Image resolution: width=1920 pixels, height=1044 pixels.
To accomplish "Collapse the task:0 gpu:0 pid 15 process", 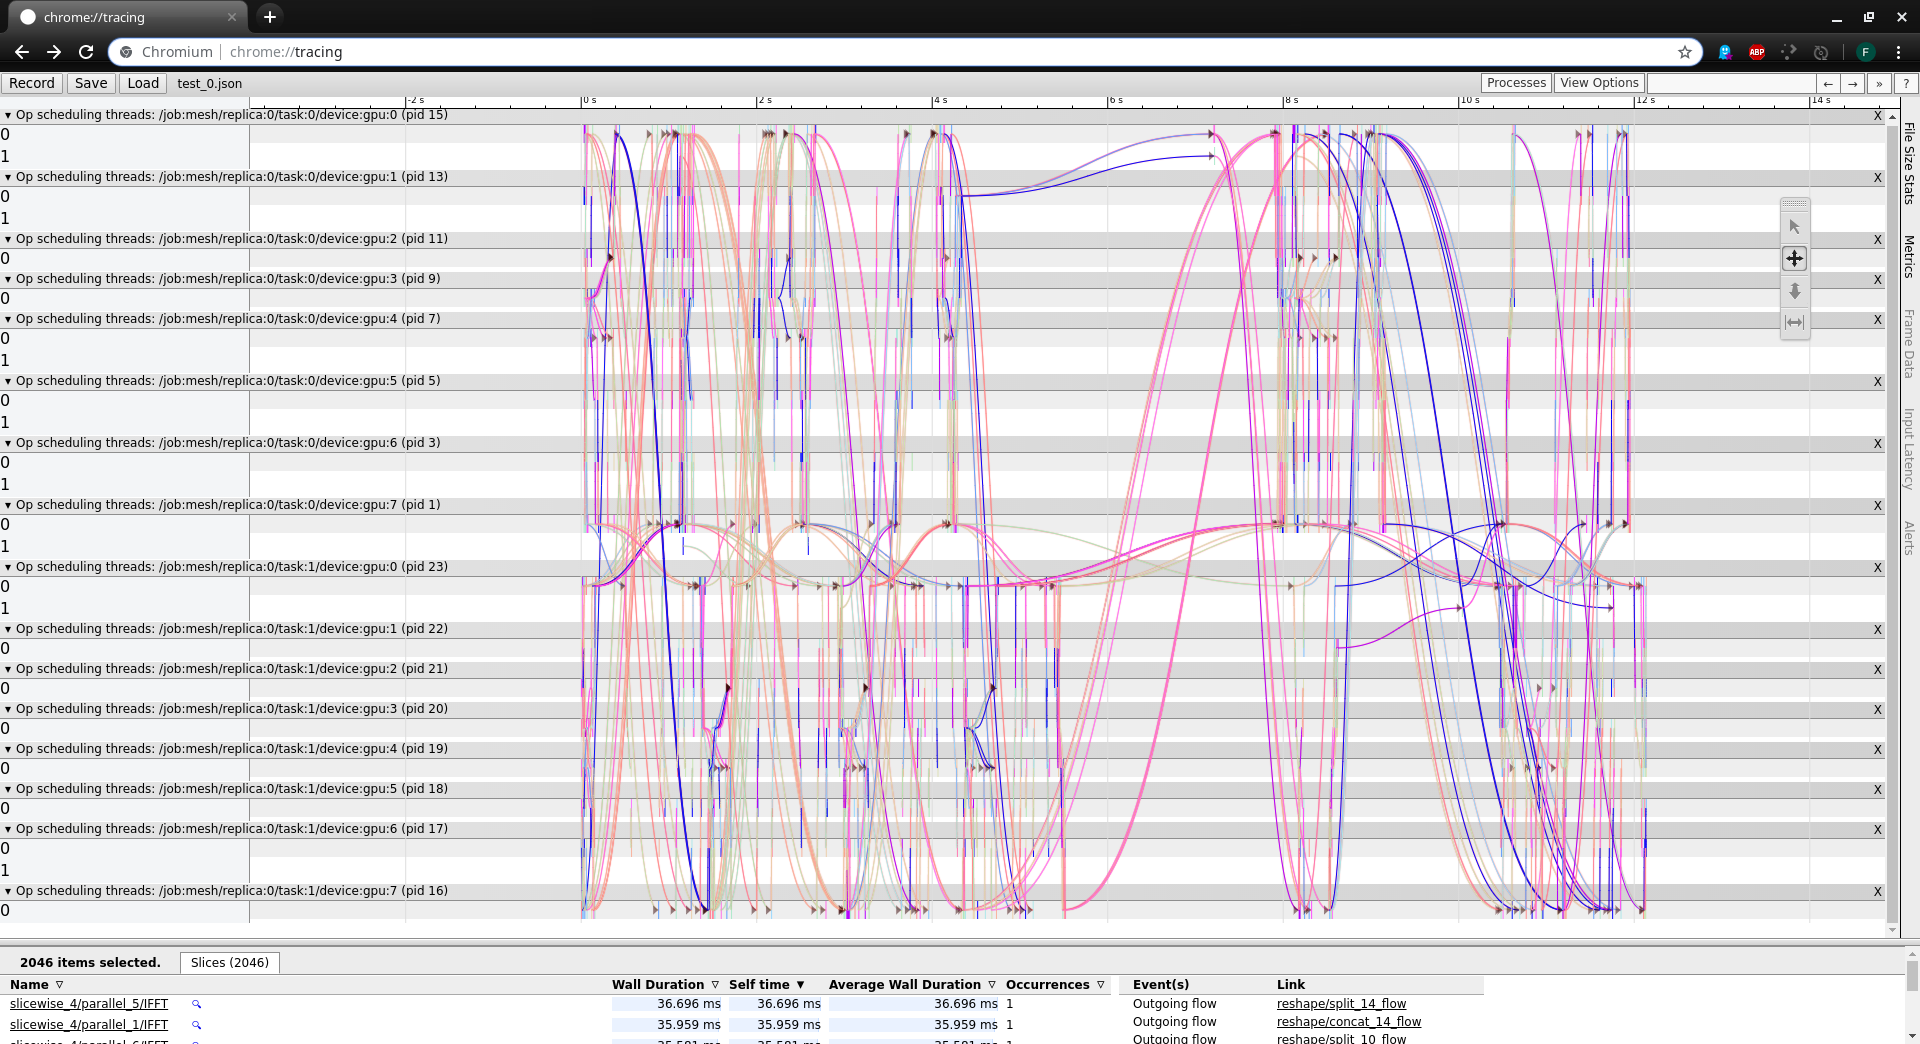I will 8,116.
